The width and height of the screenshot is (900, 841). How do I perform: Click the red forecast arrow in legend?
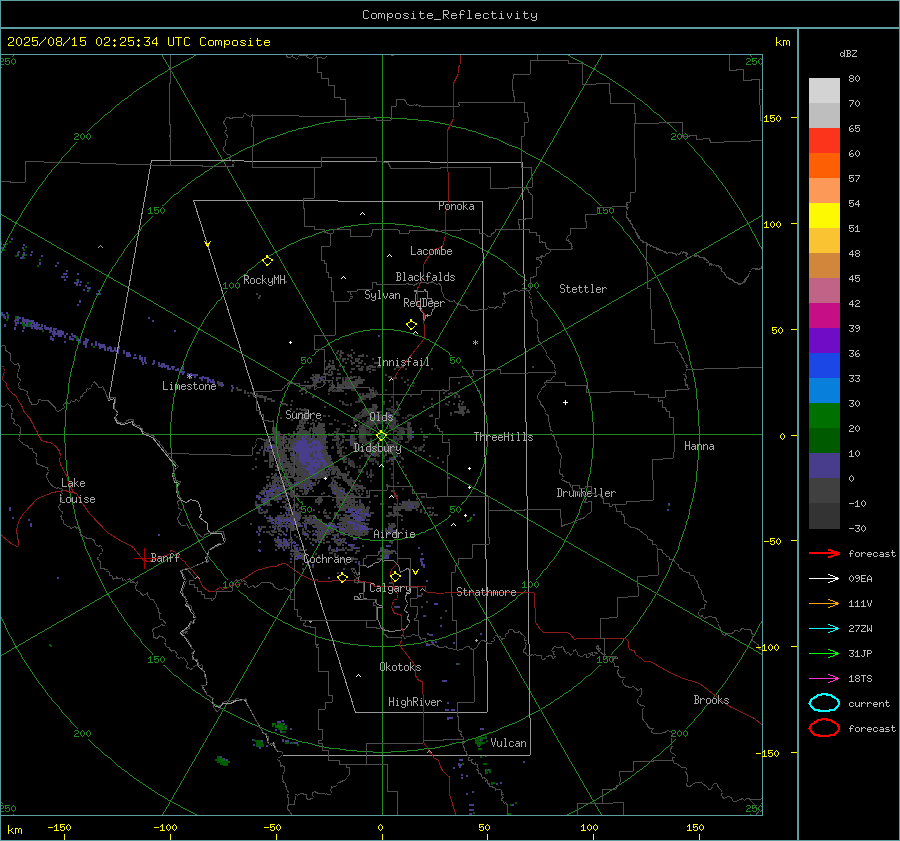click(x=824, y=553)
